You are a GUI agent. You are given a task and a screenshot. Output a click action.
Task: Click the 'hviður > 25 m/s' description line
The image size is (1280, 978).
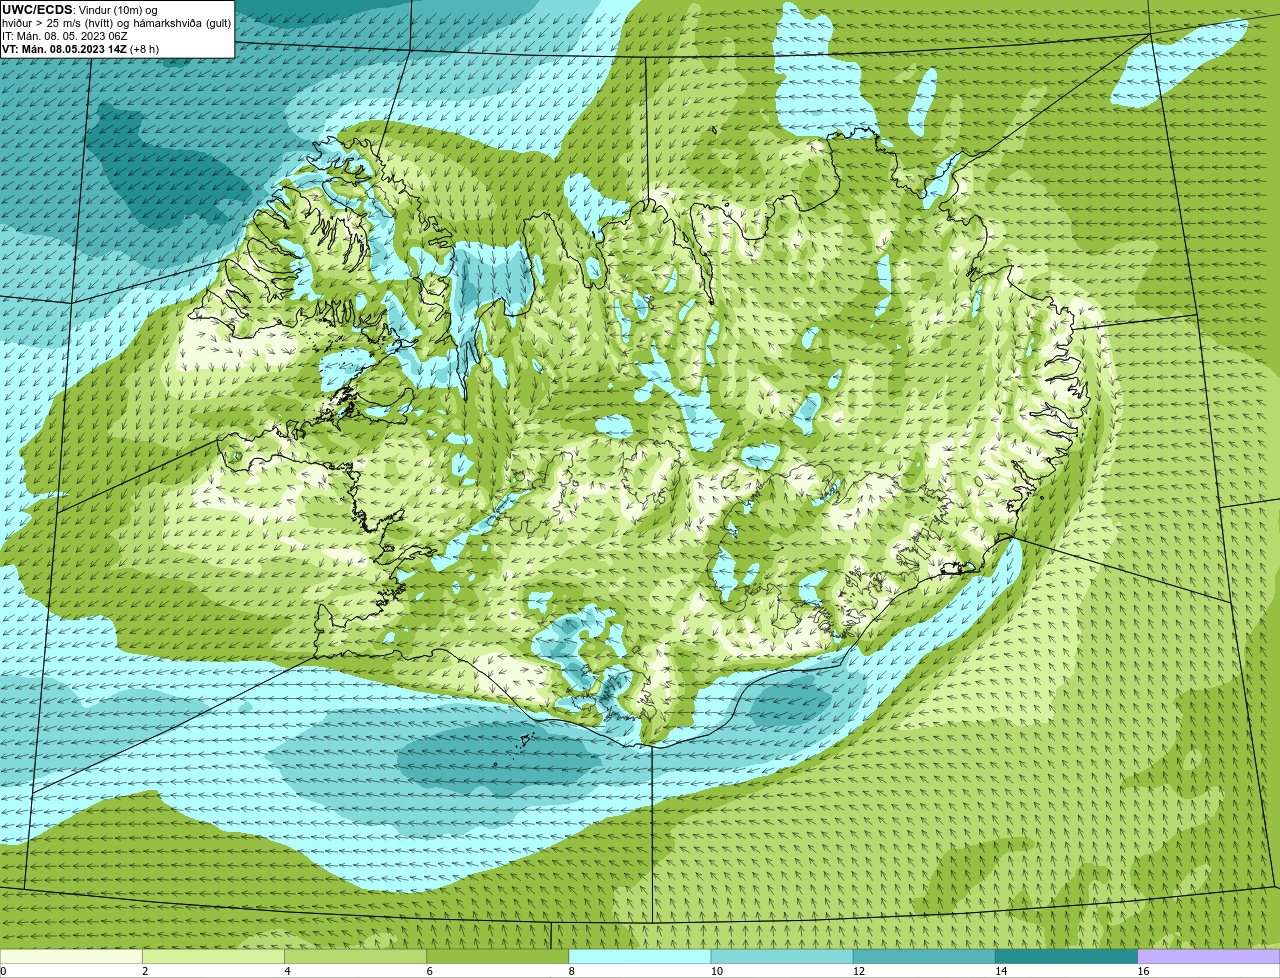click(x=116, y=23)
